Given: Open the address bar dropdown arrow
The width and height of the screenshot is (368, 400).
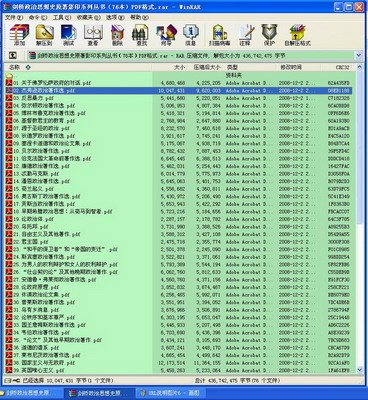Looking at the screenshot, I should click(x=358, y=55).
